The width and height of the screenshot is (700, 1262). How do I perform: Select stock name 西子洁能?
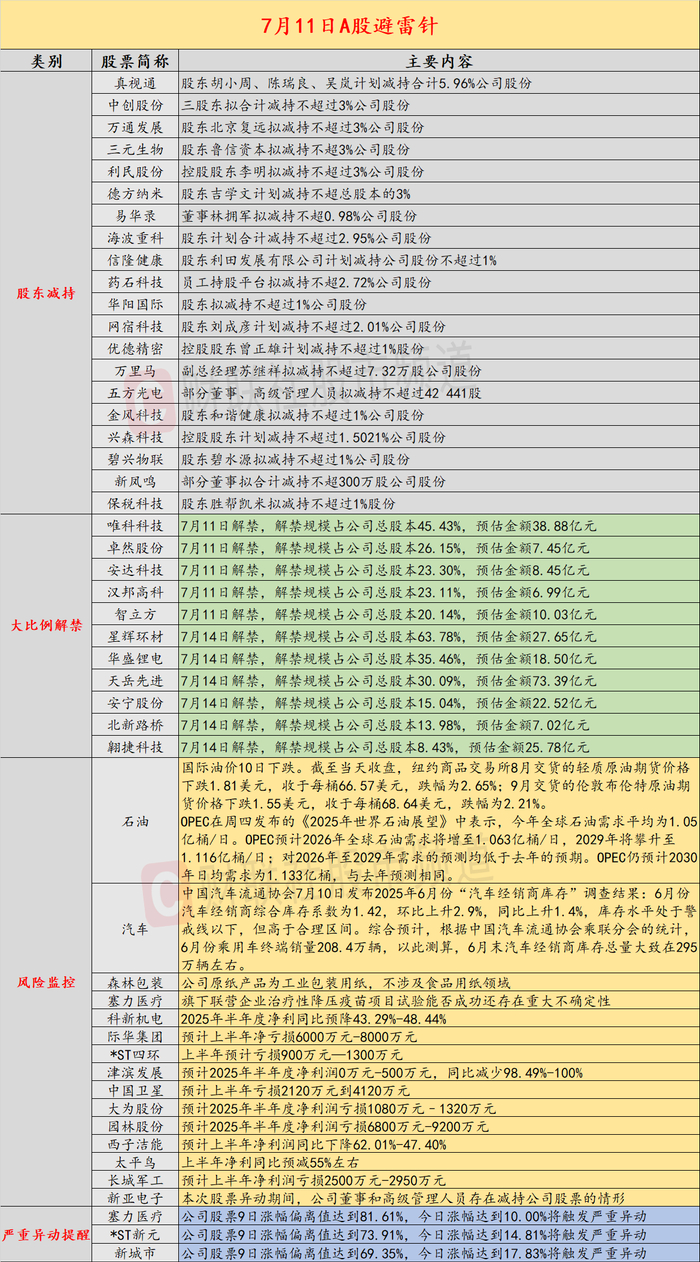[135, 1143]
